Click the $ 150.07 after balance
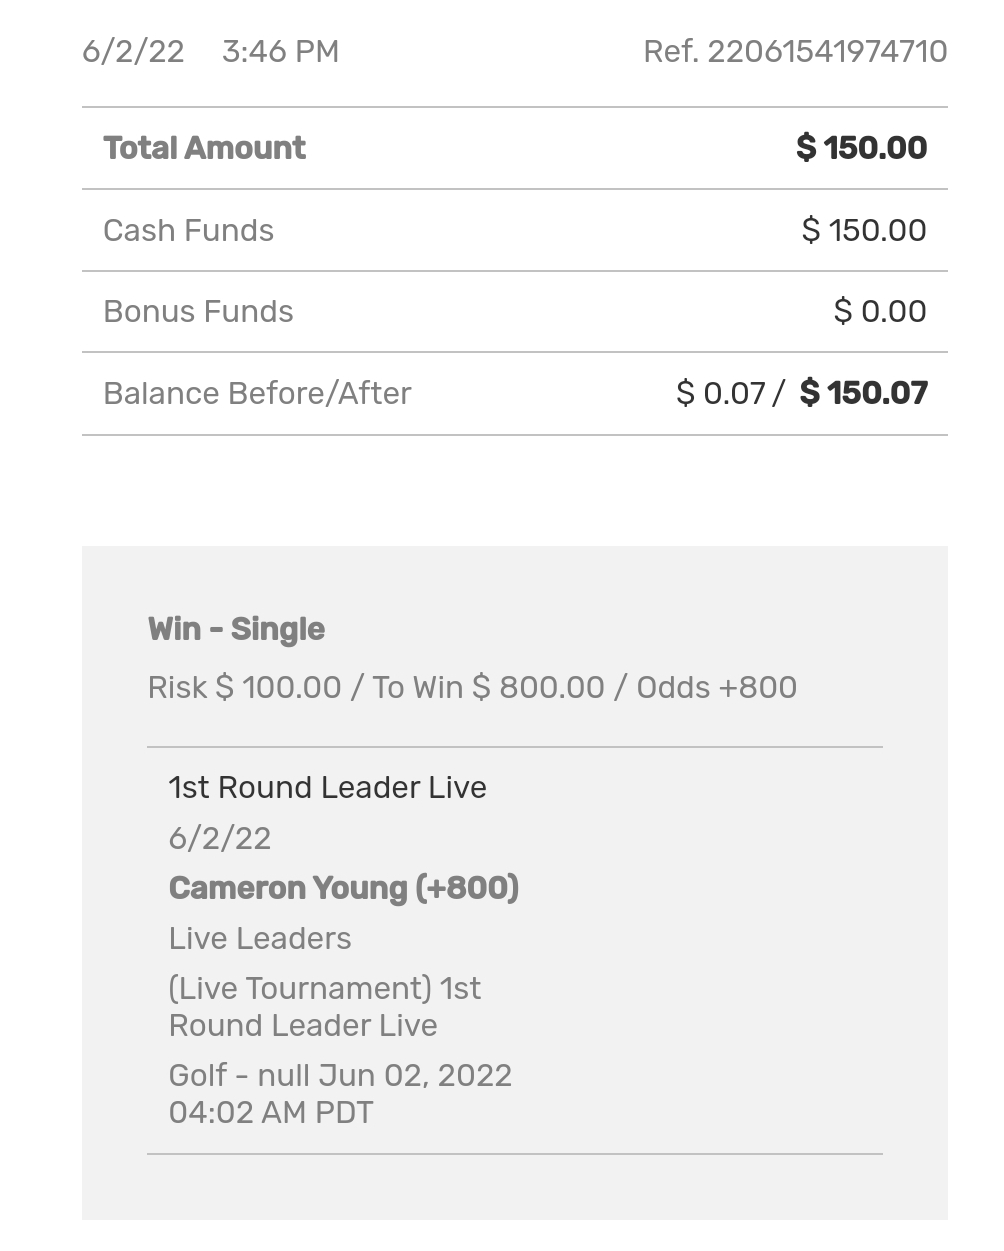This screenshot has width=1004, height=1251. (863, 393)
